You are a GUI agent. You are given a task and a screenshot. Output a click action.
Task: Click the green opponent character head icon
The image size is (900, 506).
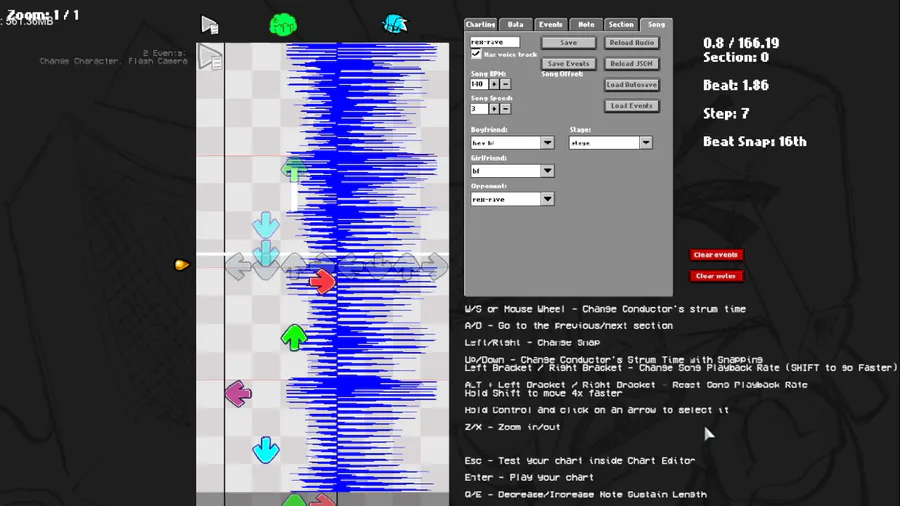283,25
